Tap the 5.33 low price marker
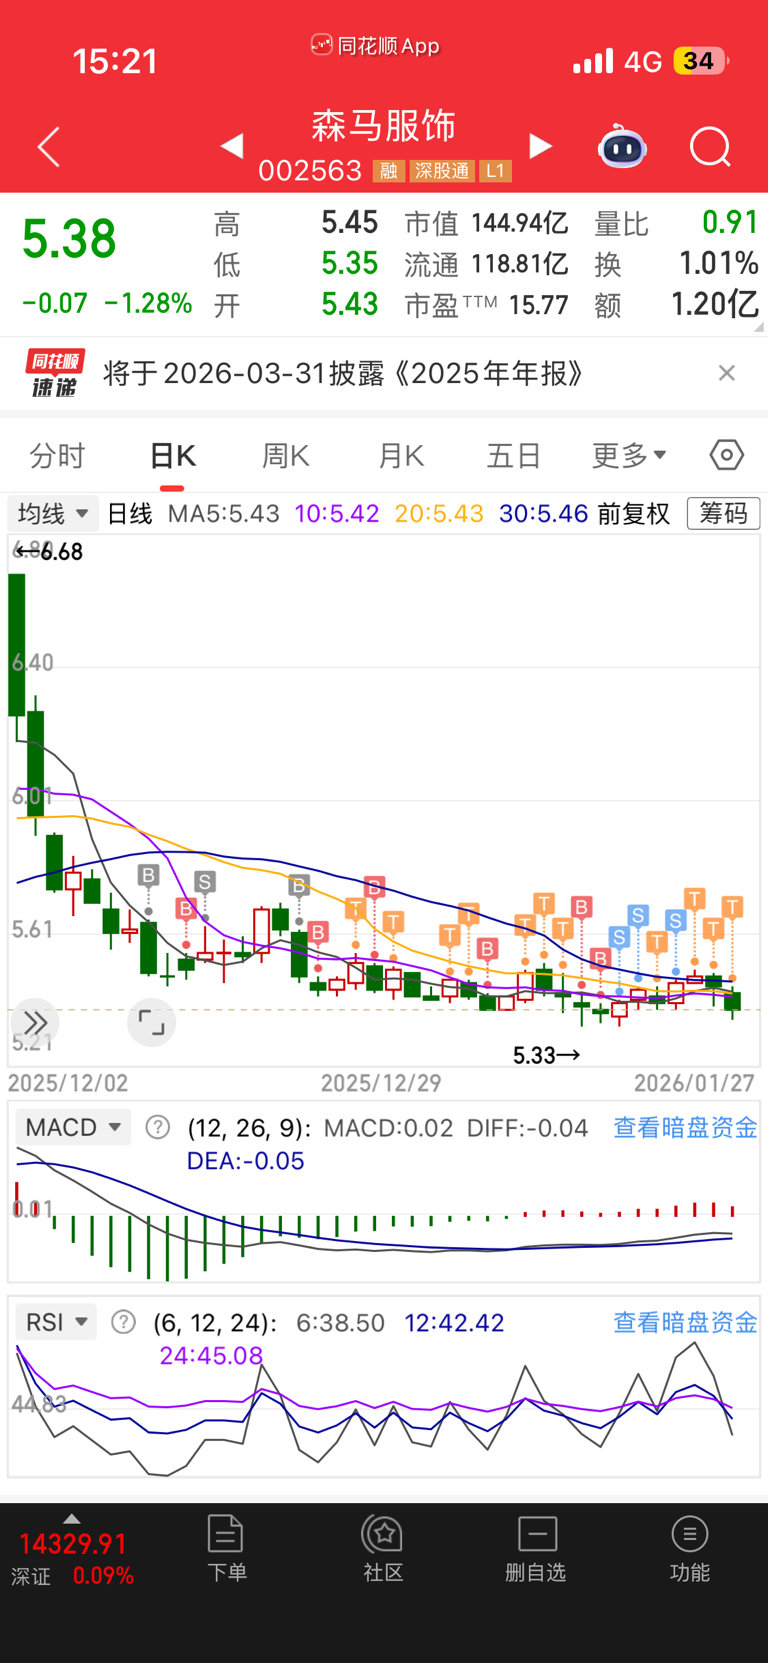The height and width of the screenshot is (1663, 768). (x=546, y=1055)
